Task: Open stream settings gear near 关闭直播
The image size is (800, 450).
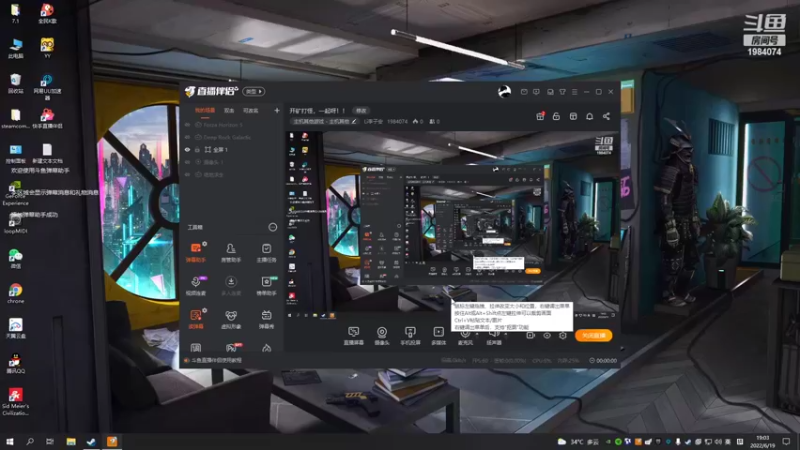Action: coord(563,335)
